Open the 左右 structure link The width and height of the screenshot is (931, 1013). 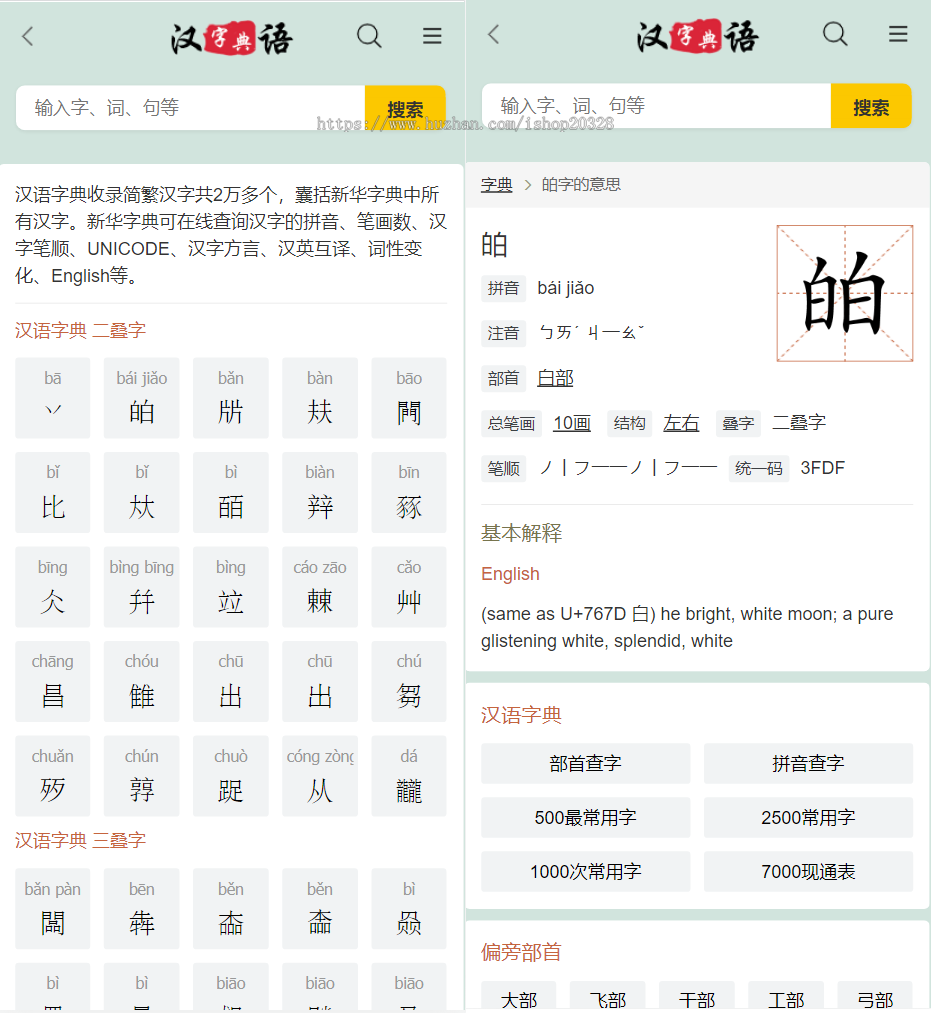coord(681,423)
